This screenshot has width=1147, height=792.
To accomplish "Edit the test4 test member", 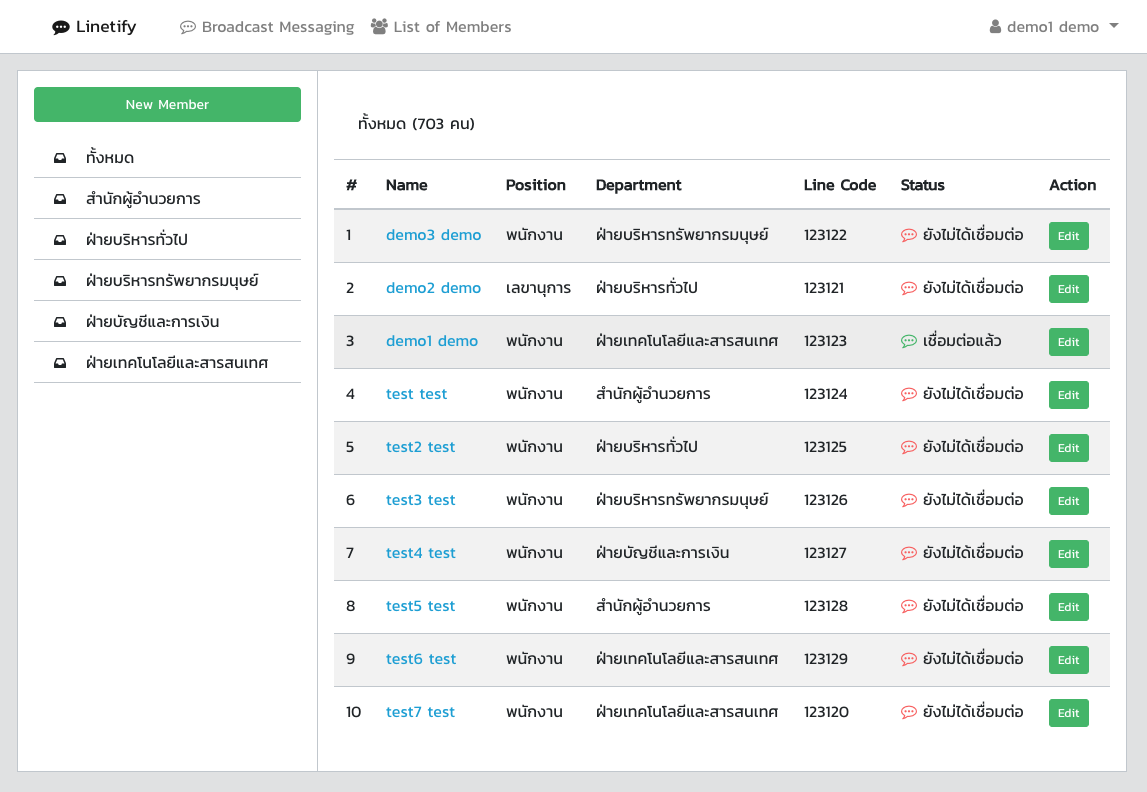I will [x=1068, y=554].
